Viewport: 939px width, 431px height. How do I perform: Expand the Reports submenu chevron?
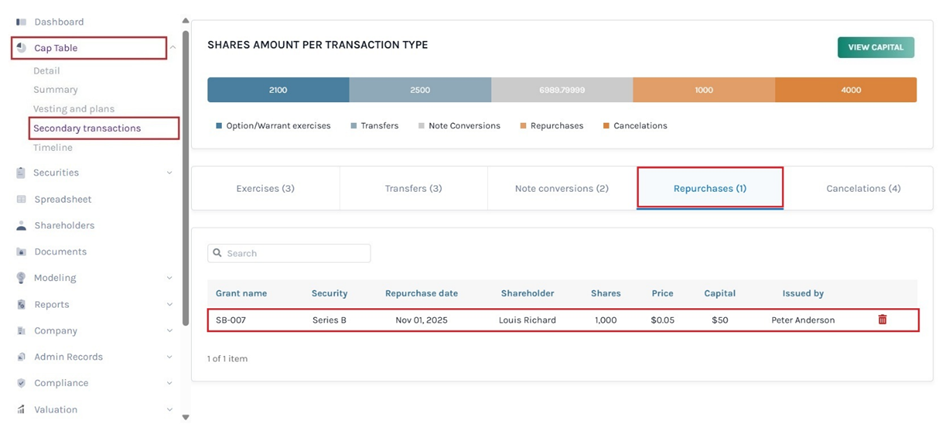click(169, 305)
